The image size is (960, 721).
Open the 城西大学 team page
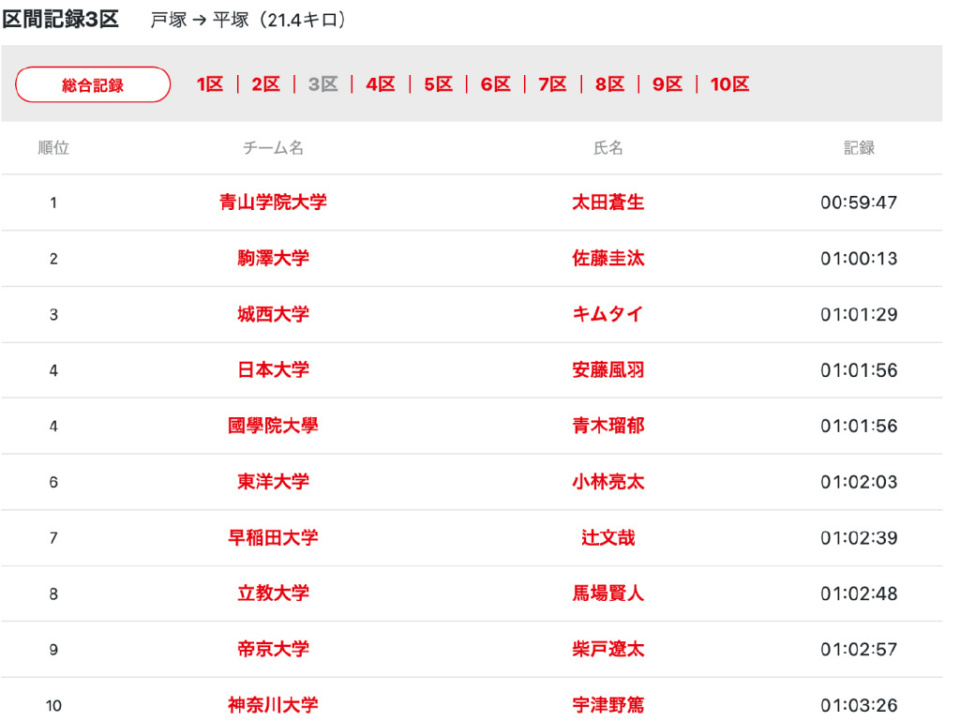(x=273, y=315)
